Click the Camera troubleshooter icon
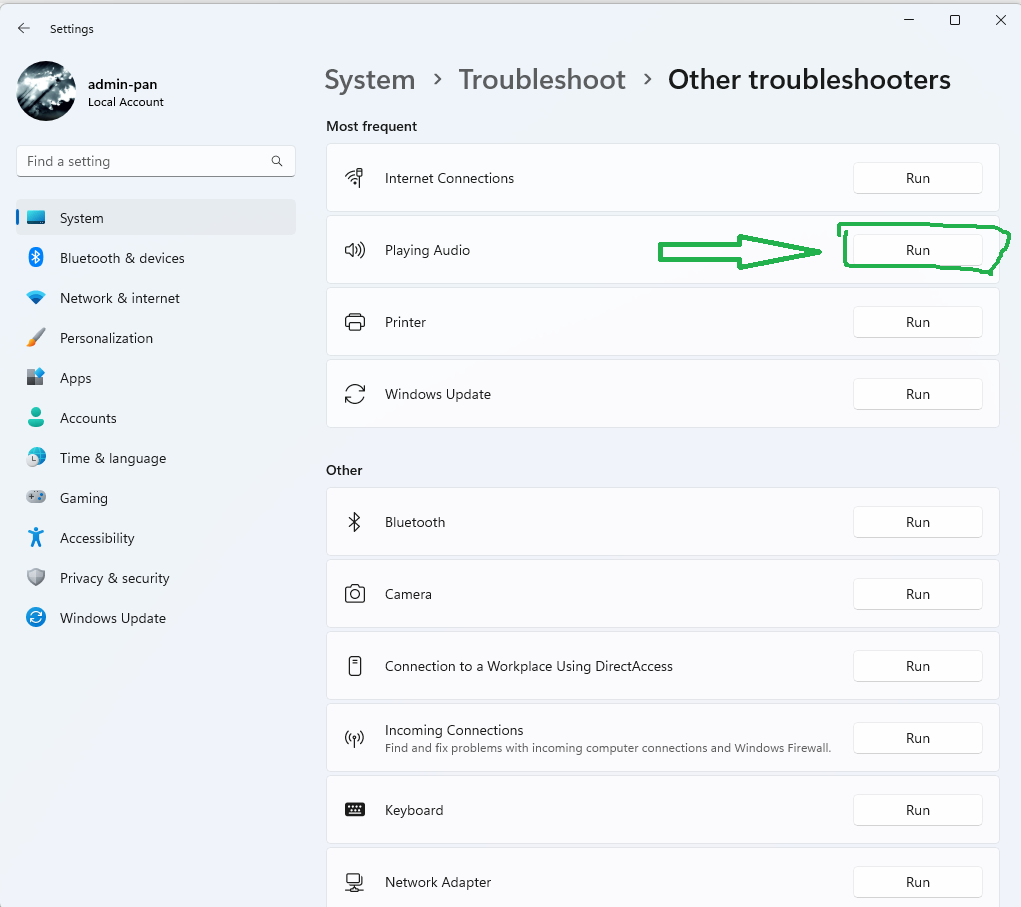Screen dimensions: 1021x907 (354, 594)
